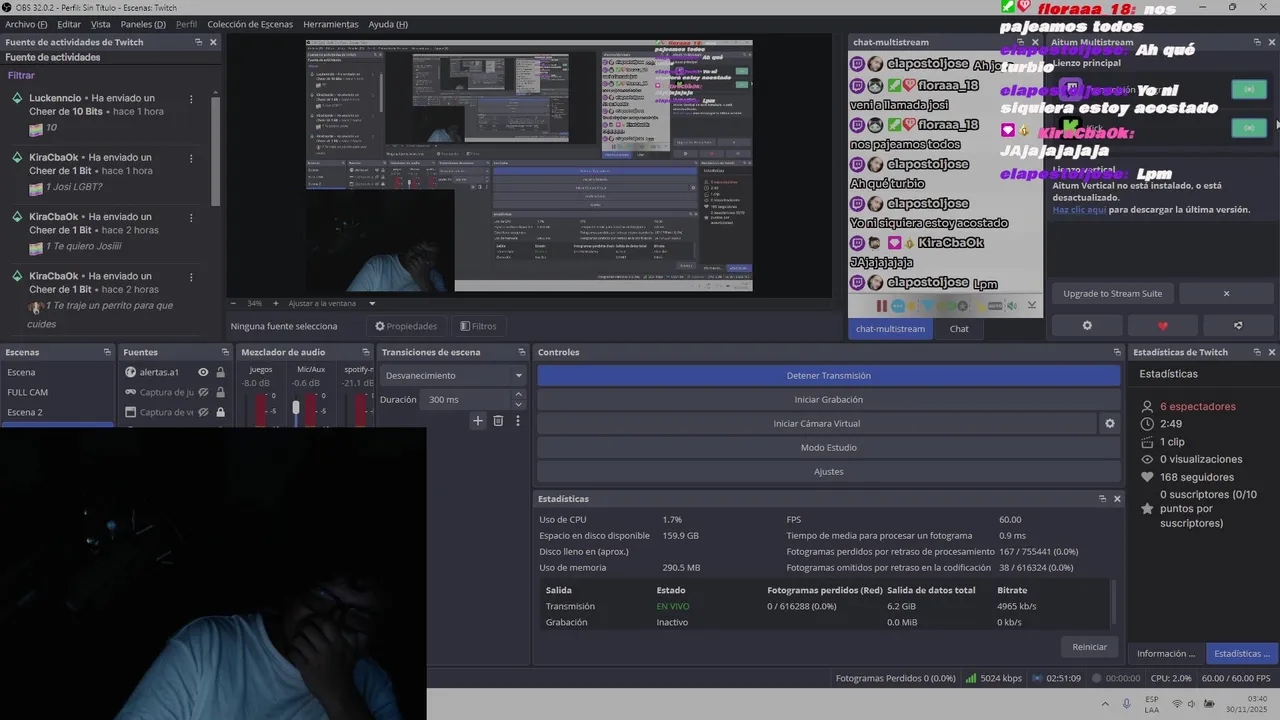Image resolution: width=1280 pixels, height=720 pixels.
Task: Click the Aitum heart donate button
Action: [x=1162, y=325]
